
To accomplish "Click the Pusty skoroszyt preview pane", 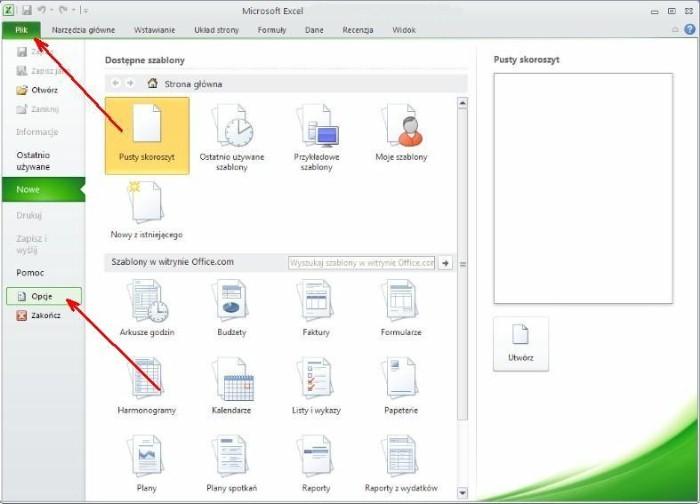I will pos(583,188).
